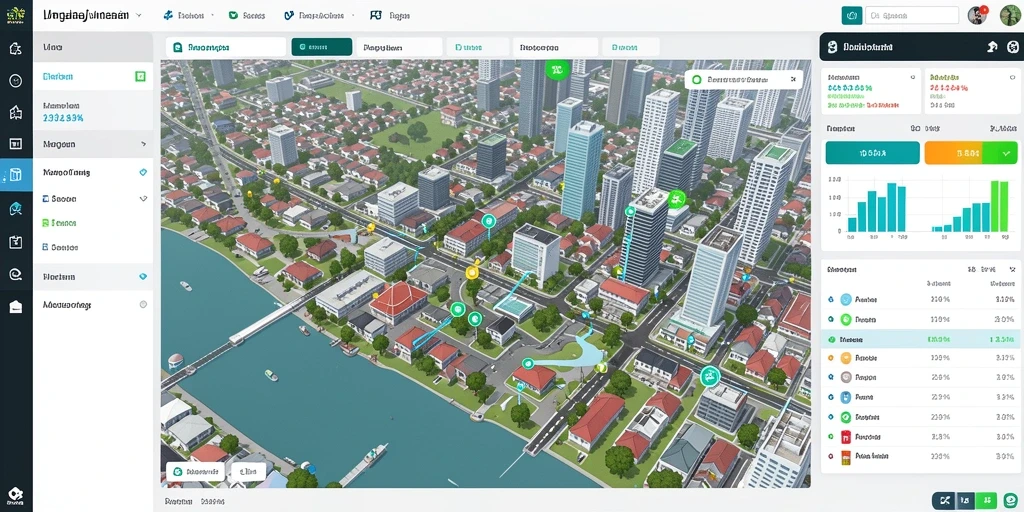Toggle the blue square checkbox beside the down chevron row

click(46, 198)
